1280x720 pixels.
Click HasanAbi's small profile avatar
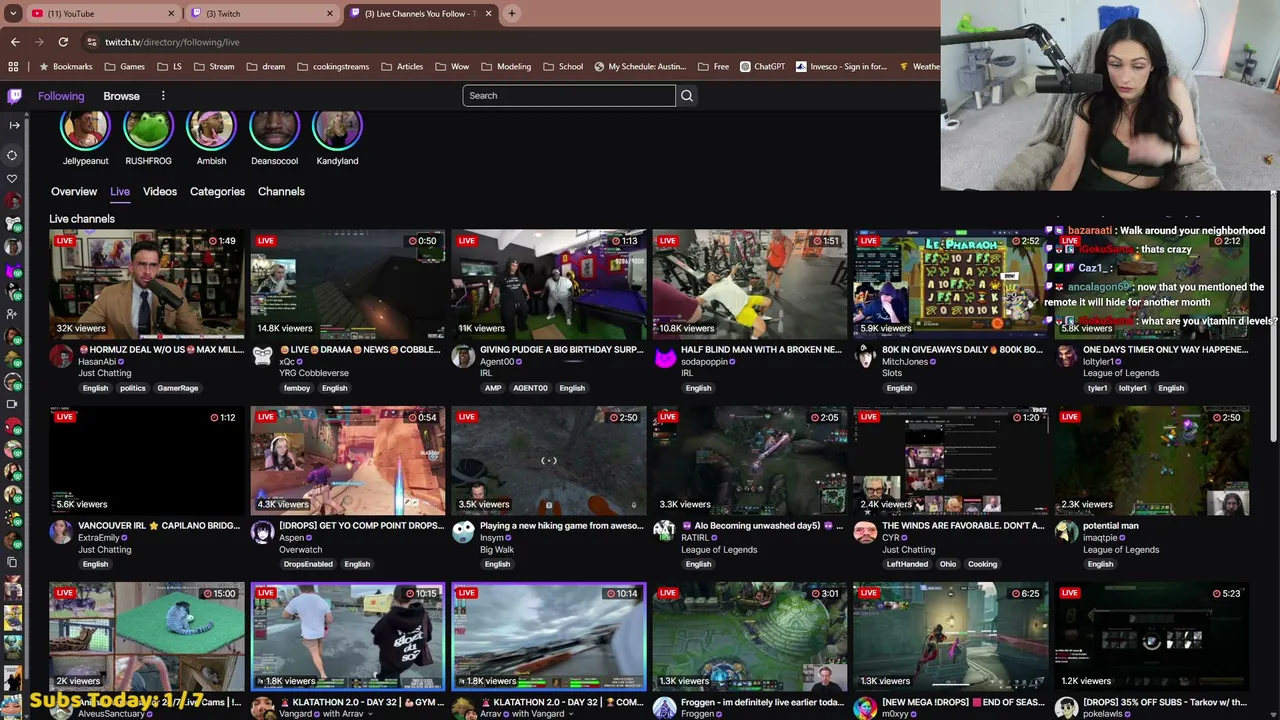[x=61, y=358]
